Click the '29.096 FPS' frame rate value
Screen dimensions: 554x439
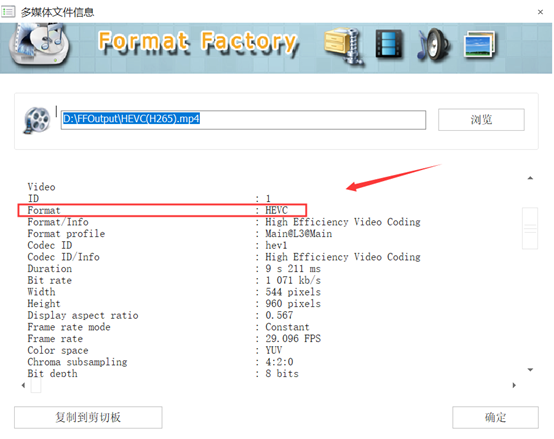(x=293, y=338)
